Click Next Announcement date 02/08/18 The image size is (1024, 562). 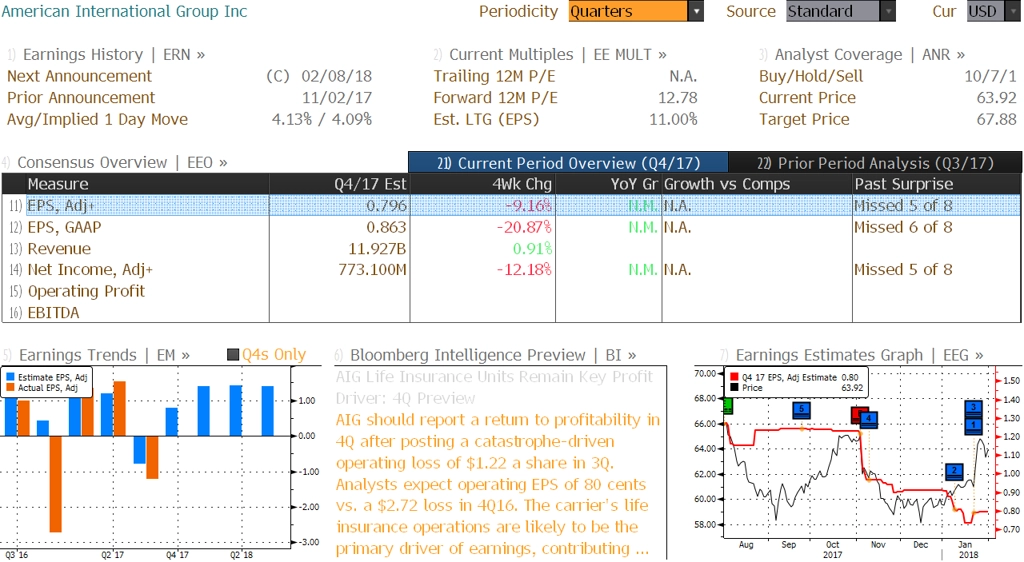[x=336, y=76]
